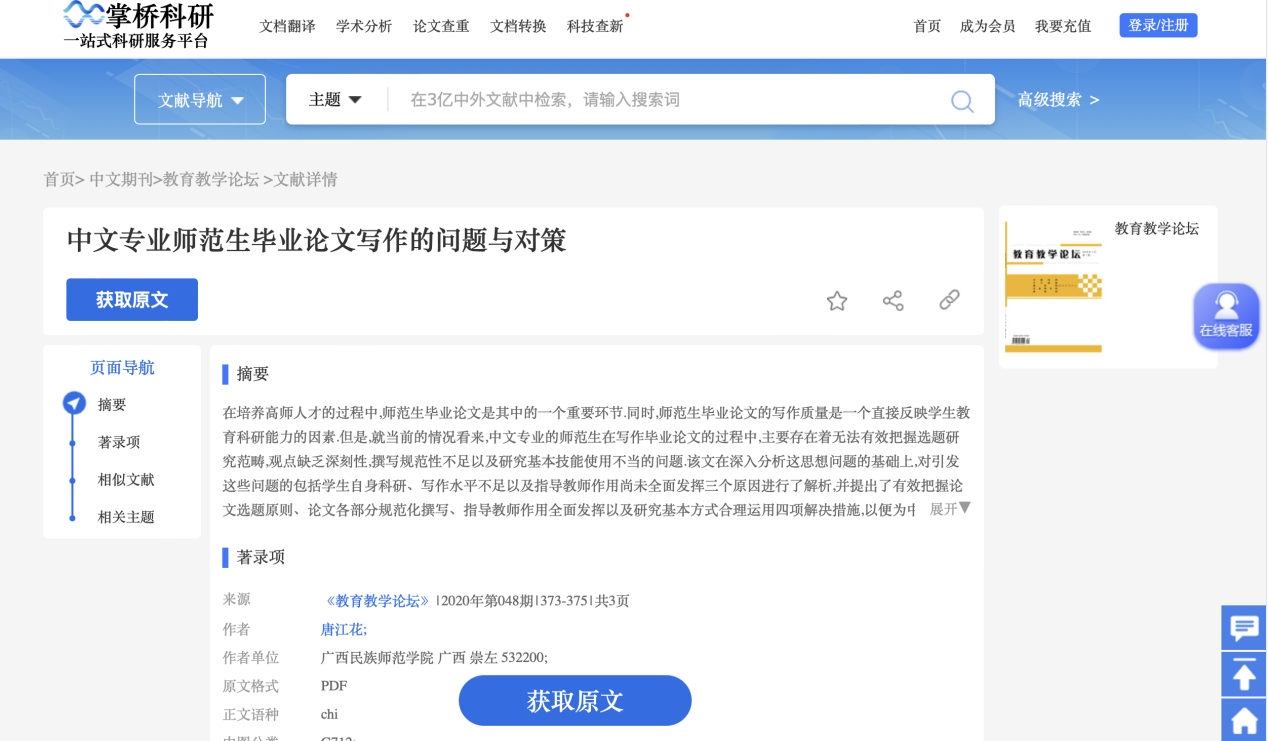This screenshot has height=741, width=1268.
Task: Click the article title 中文专业师范生毕业论文写作的问题与对策
Action: coord(317,240)
